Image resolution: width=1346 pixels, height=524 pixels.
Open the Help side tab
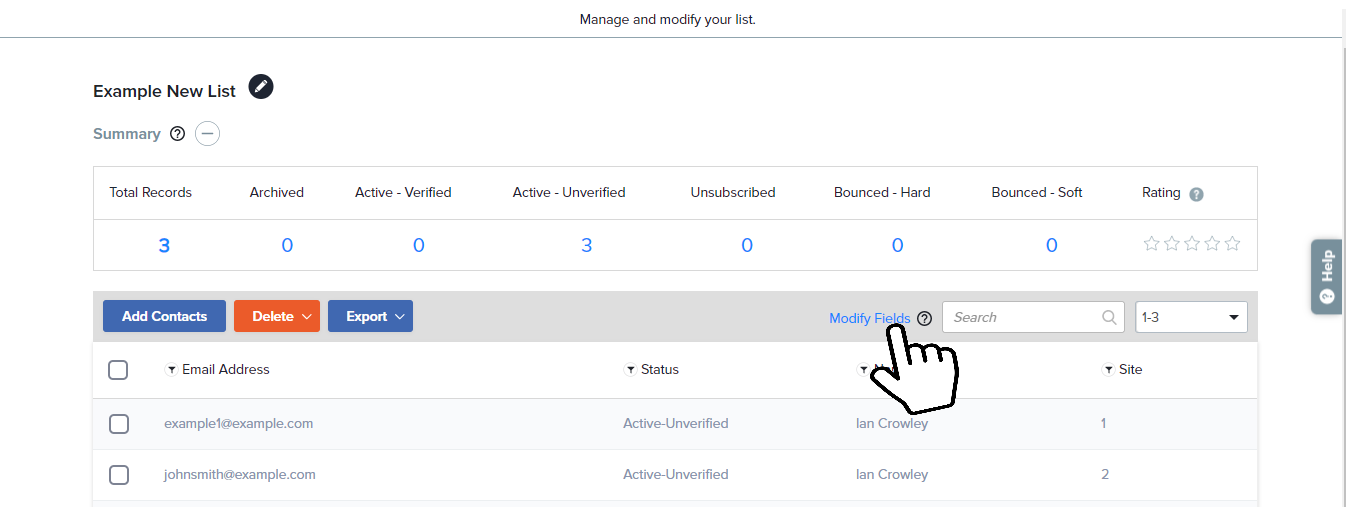1326,277
